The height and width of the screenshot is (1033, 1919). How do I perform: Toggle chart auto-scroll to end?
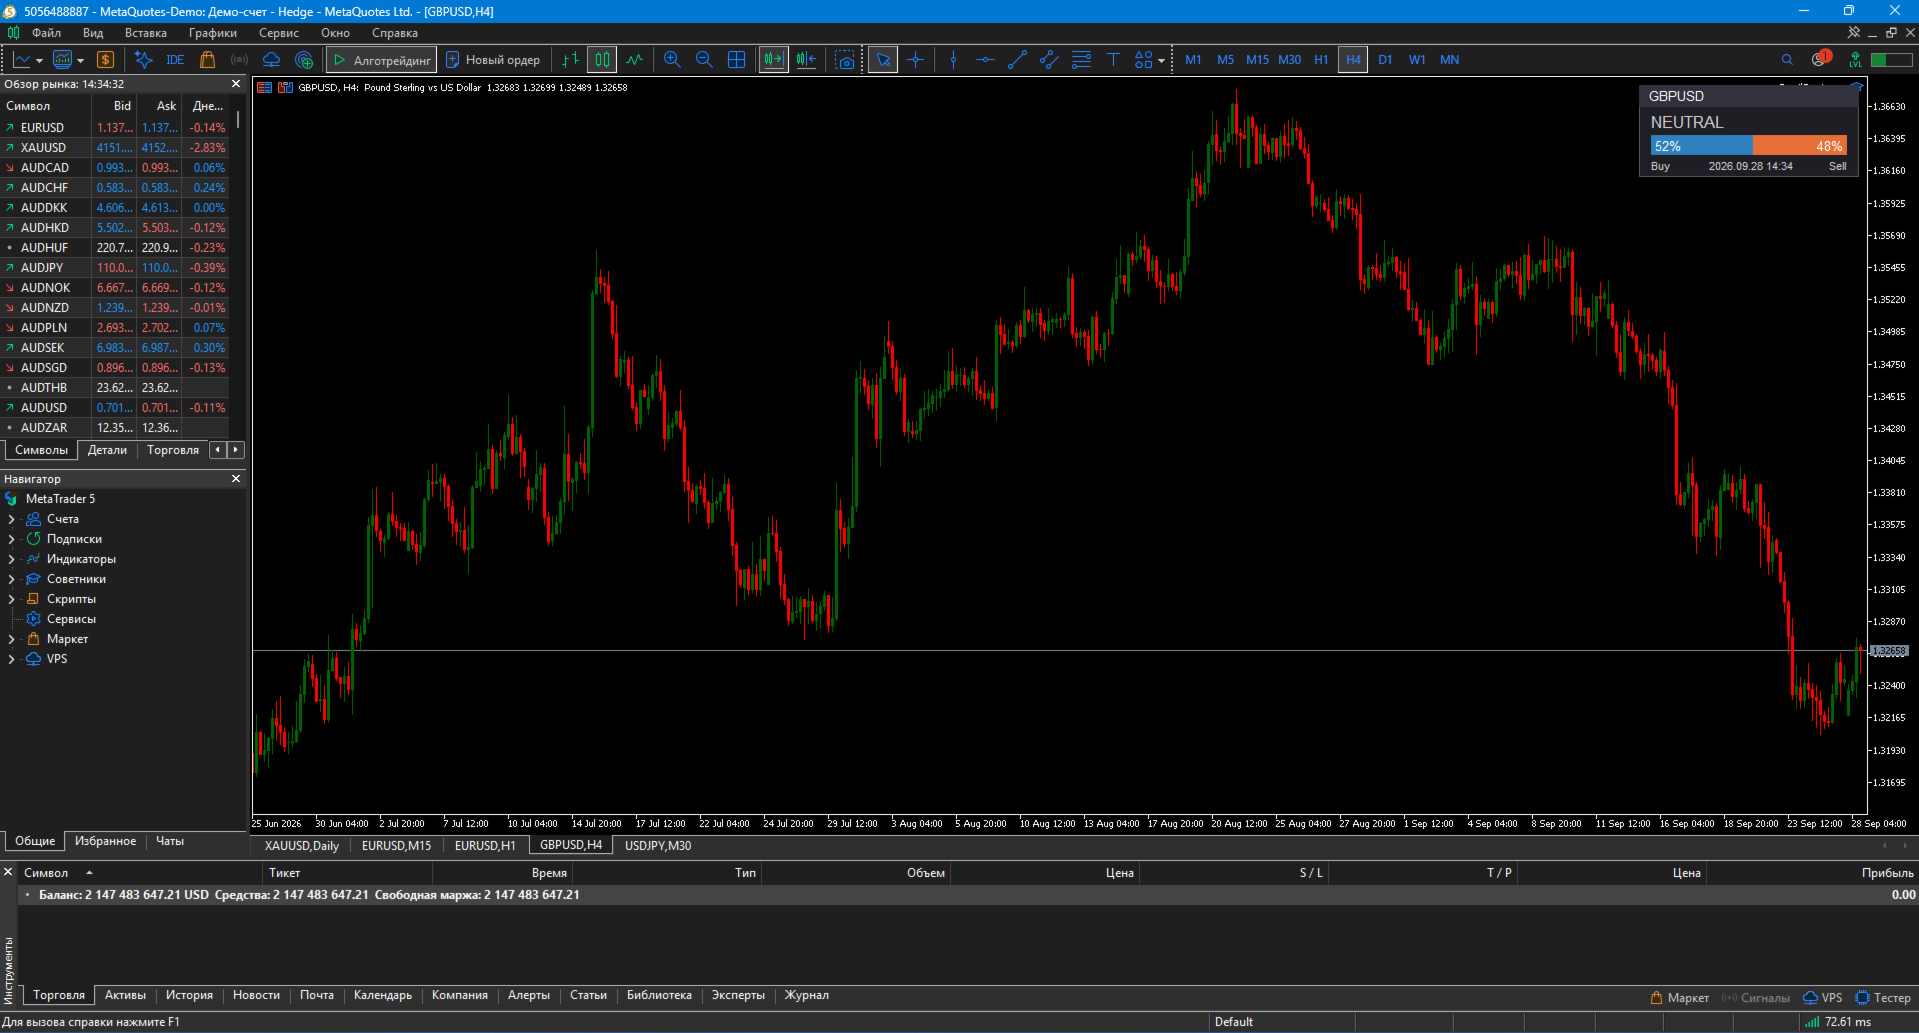pyautogui.click(x=774, y=60)
